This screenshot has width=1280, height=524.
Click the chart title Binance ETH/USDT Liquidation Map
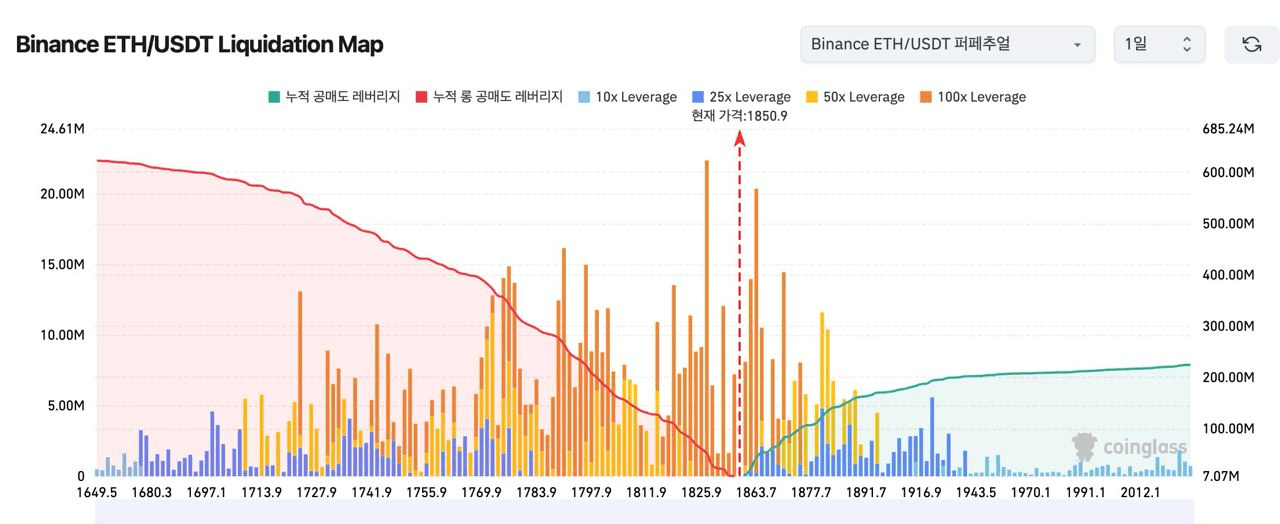(x=199, y=44)
